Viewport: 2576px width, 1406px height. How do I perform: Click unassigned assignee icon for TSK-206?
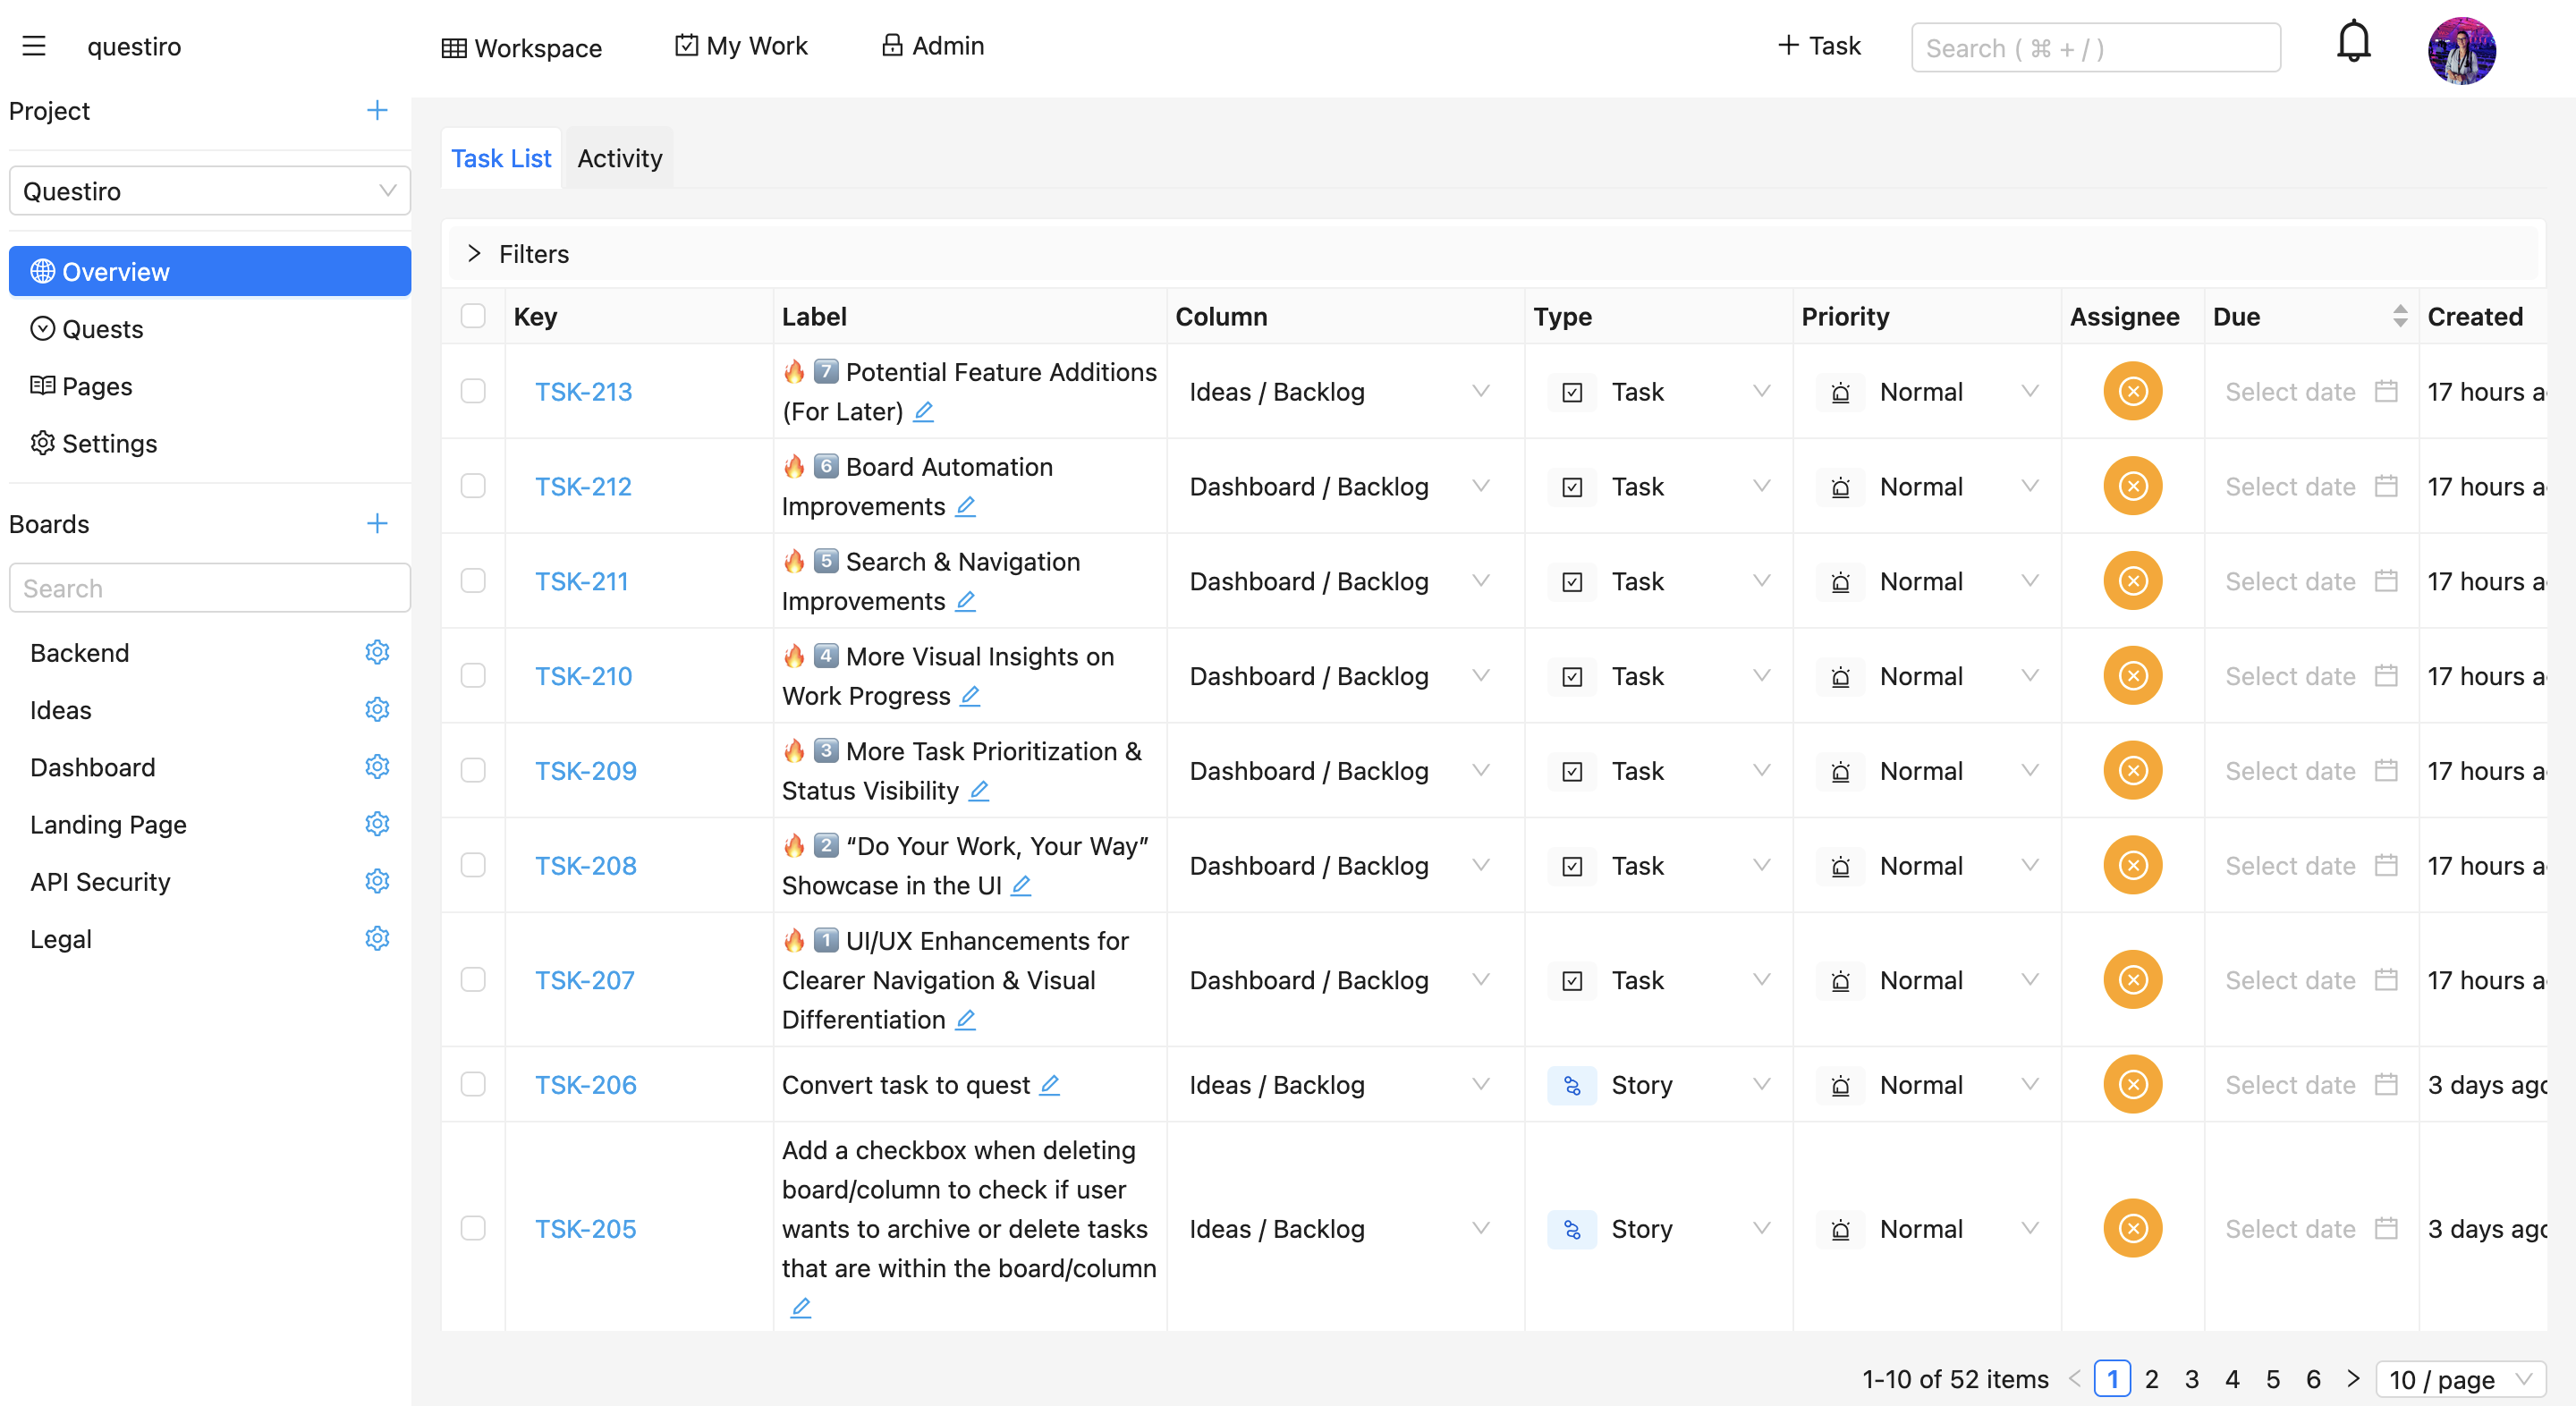[2132, 1084]
